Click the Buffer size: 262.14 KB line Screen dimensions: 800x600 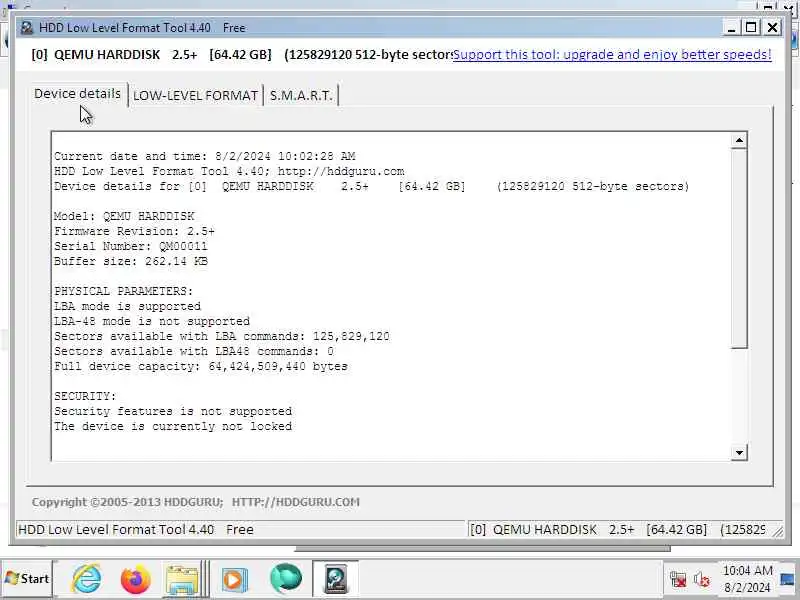pyautogui.click(x=131, y=261)
